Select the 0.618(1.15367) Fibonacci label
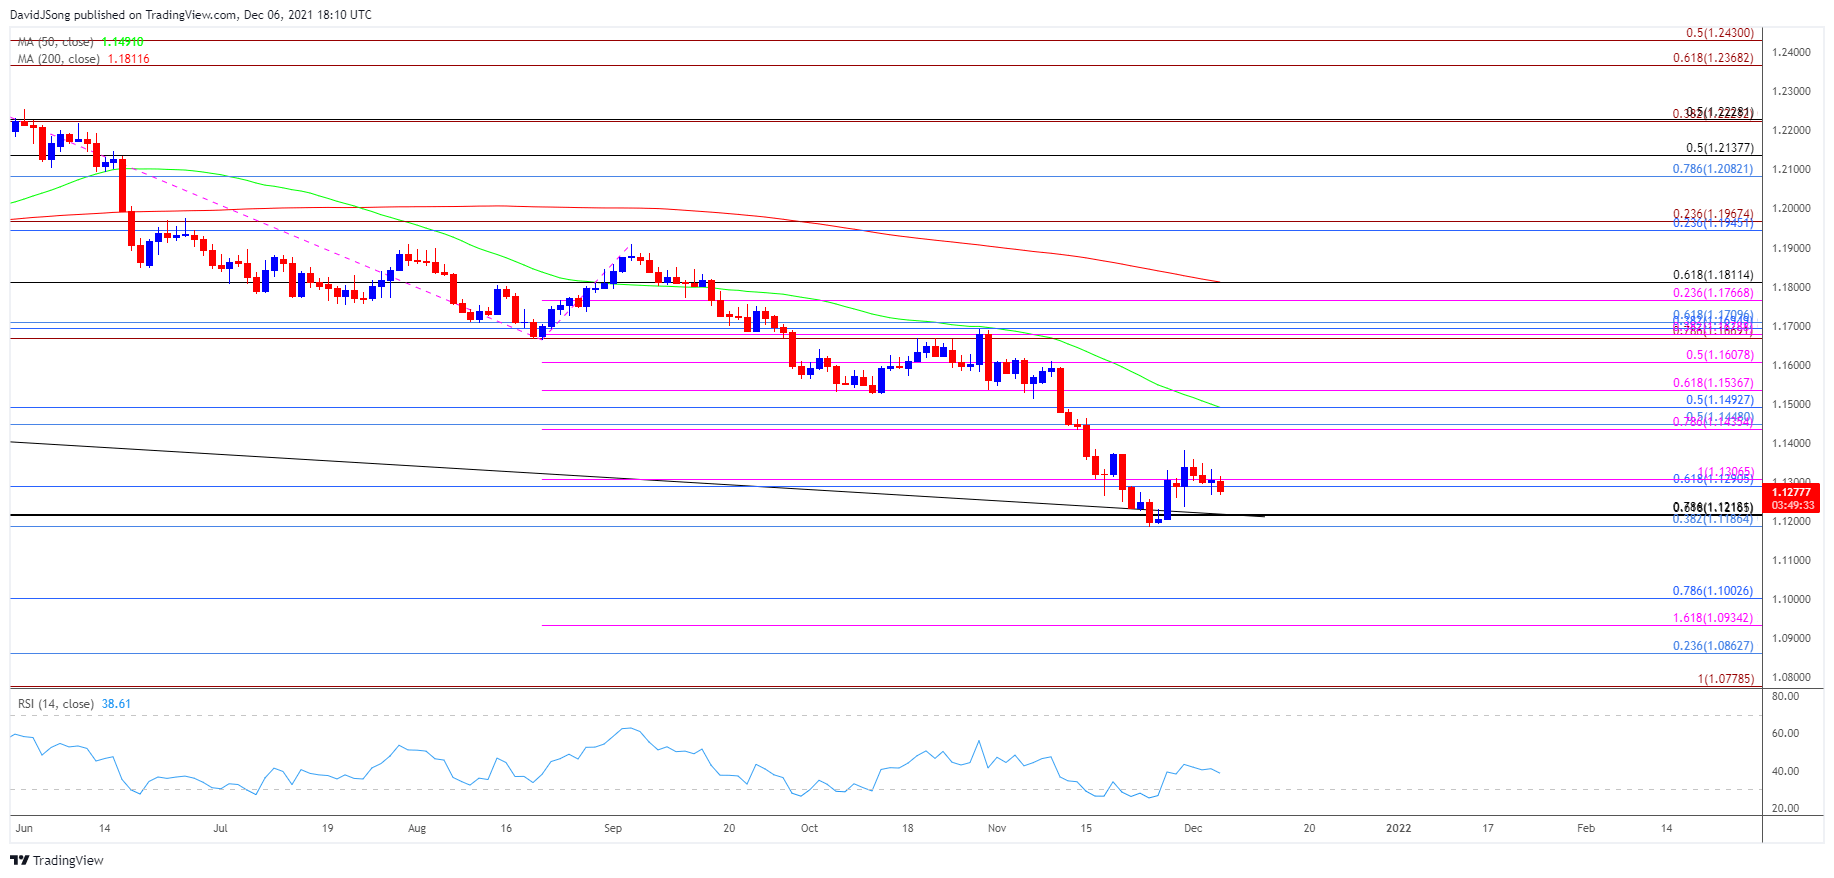The image size is (1834, 878). point(1713,383)
